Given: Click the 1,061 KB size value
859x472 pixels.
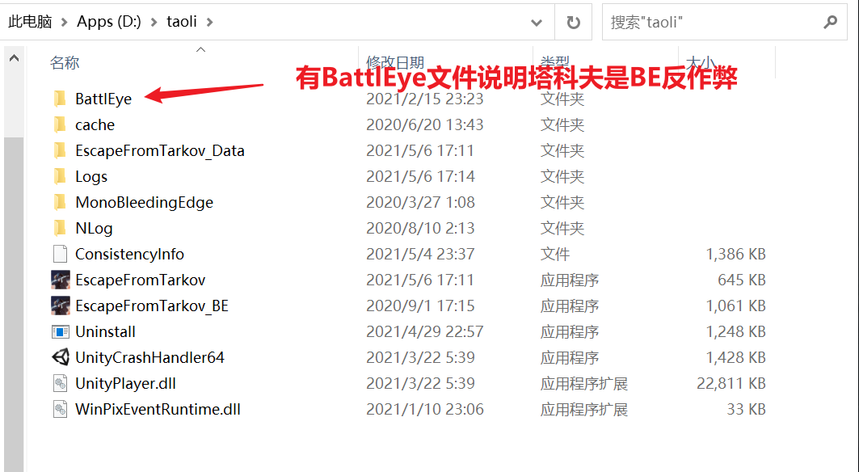Looking at the screenshot, I should [736, 306].
